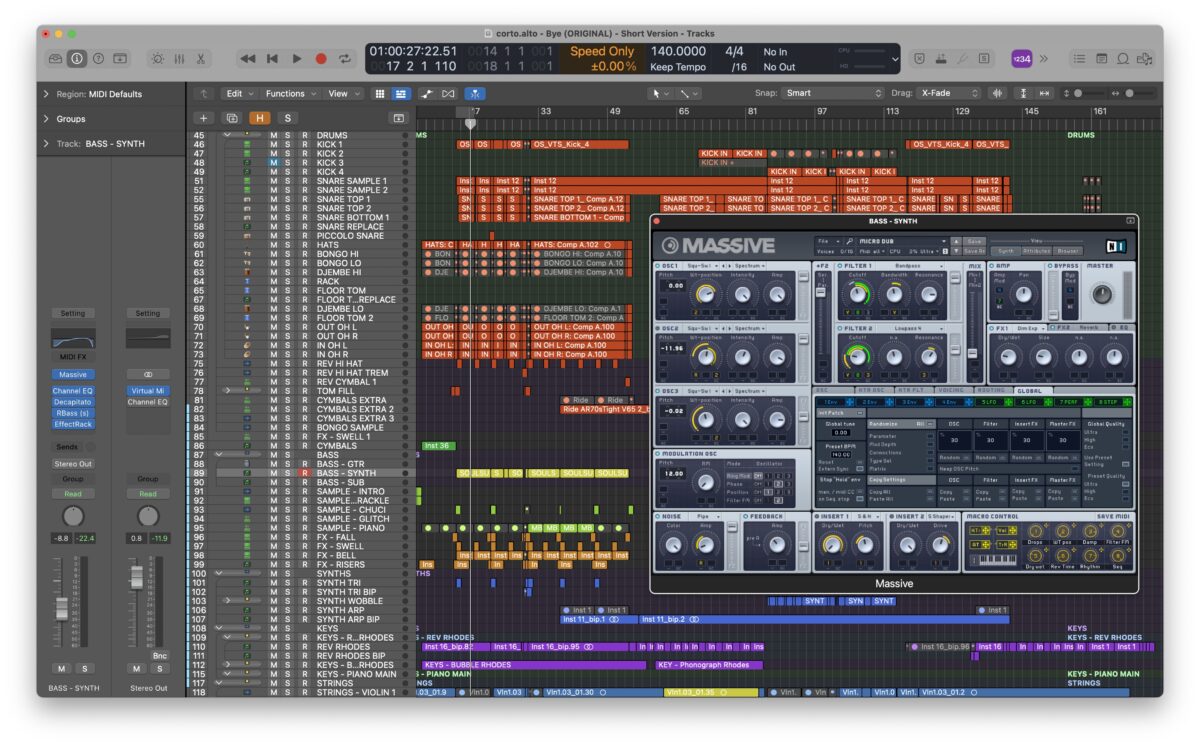Viewport: 1200px width, 745px height.
Task: Click the Vertical Auto Zoom button
Action: point(1025,93)
